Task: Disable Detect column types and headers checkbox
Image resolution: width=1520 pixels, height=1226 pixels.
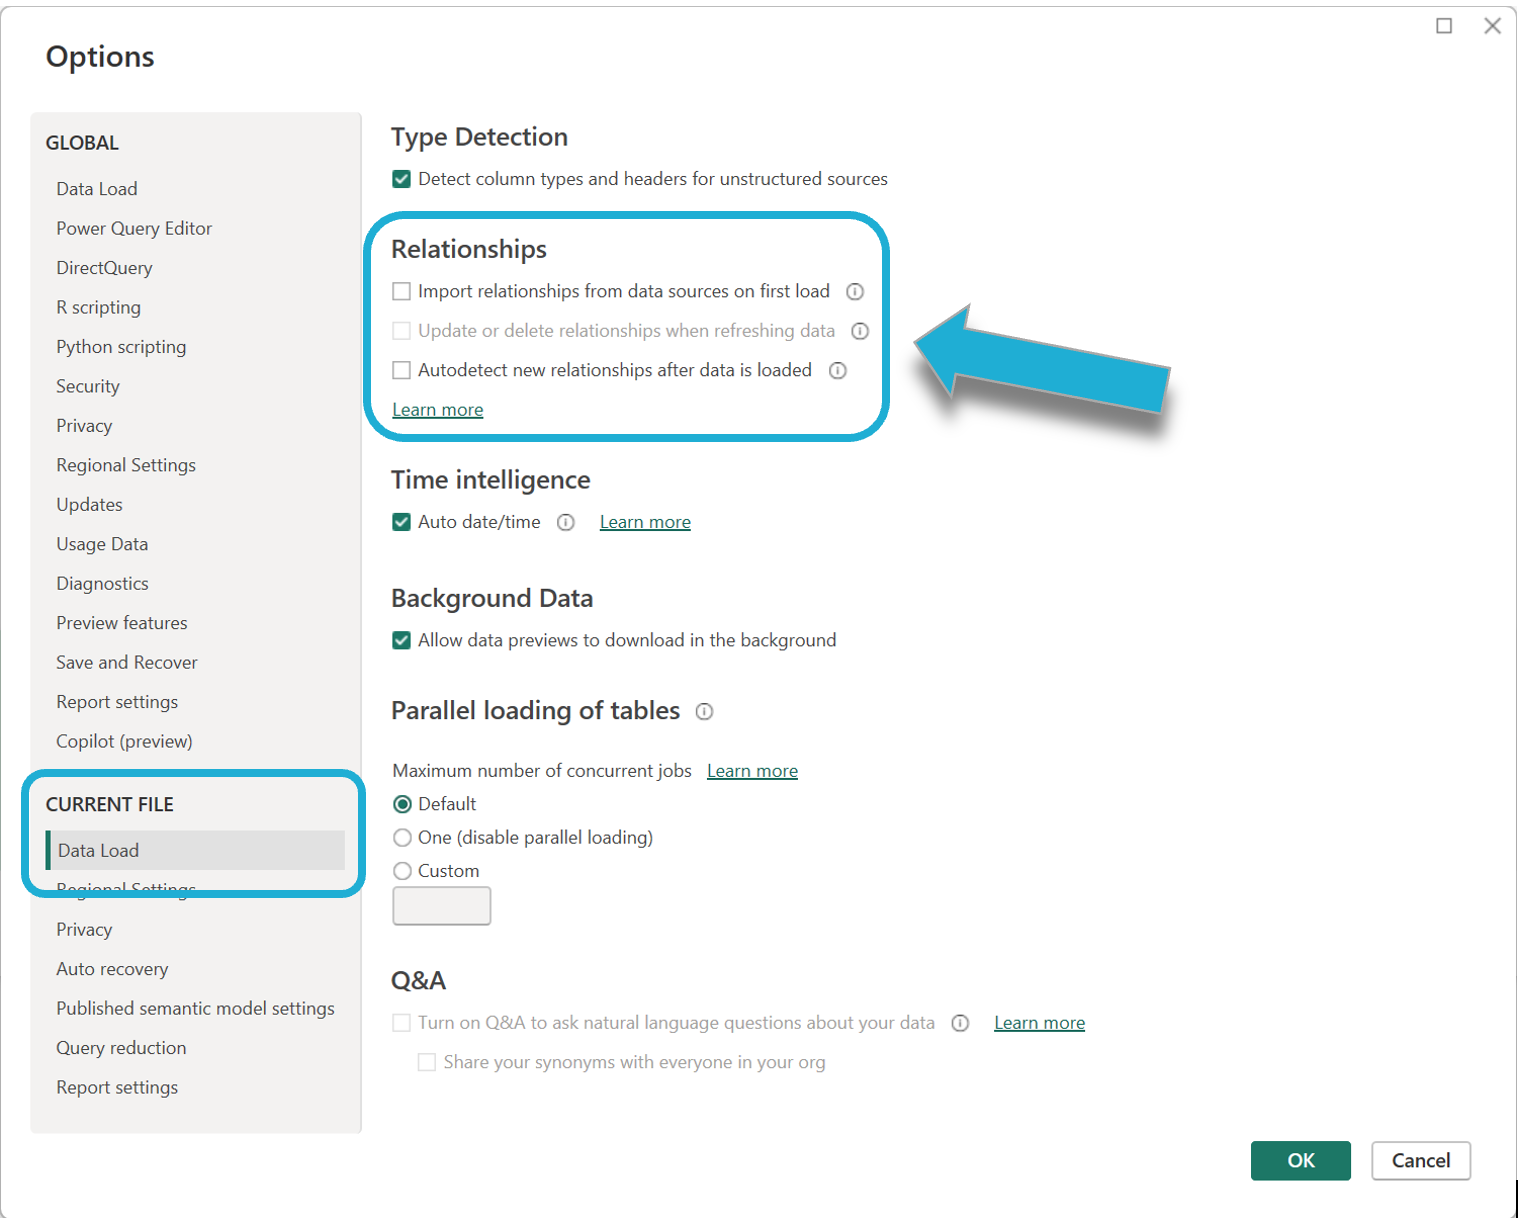Action: click(402, 180)
